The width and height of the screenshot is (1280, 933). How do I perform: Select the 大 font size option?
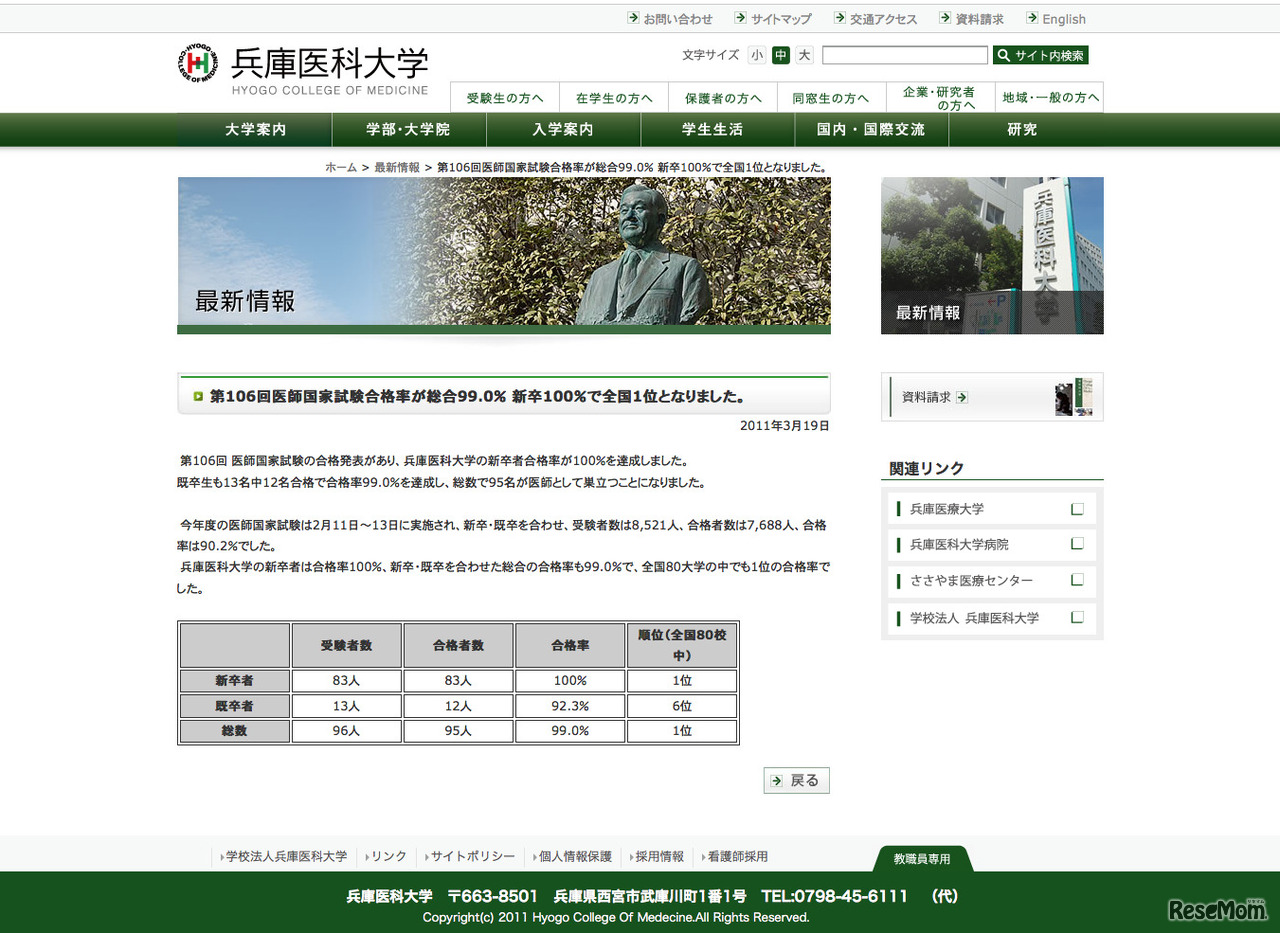click(x=803, y=55)
